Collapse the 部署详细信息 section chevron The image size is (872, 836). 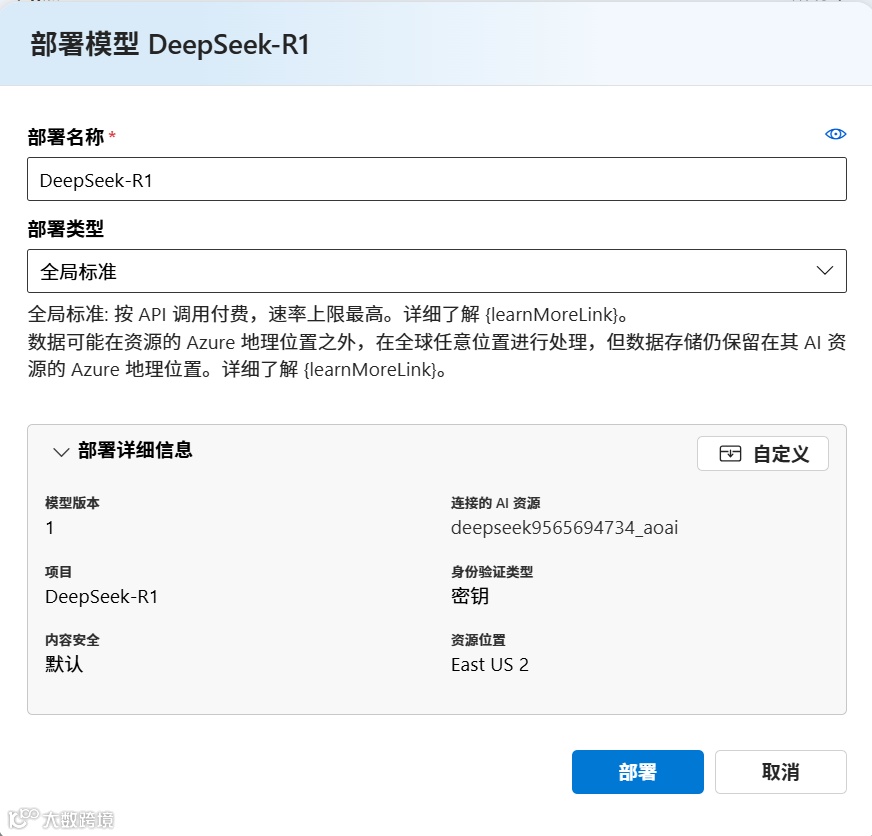(x=61, y=452)
